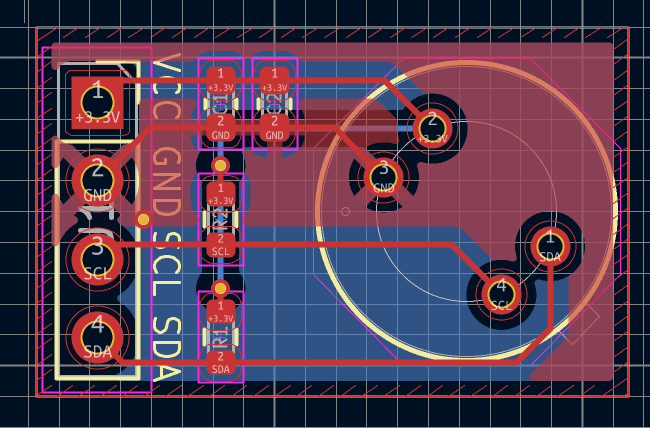This screenshot has width=650, height=428.
Task: Click header pad 4 labeled SDA
Action: coord(97,333)
